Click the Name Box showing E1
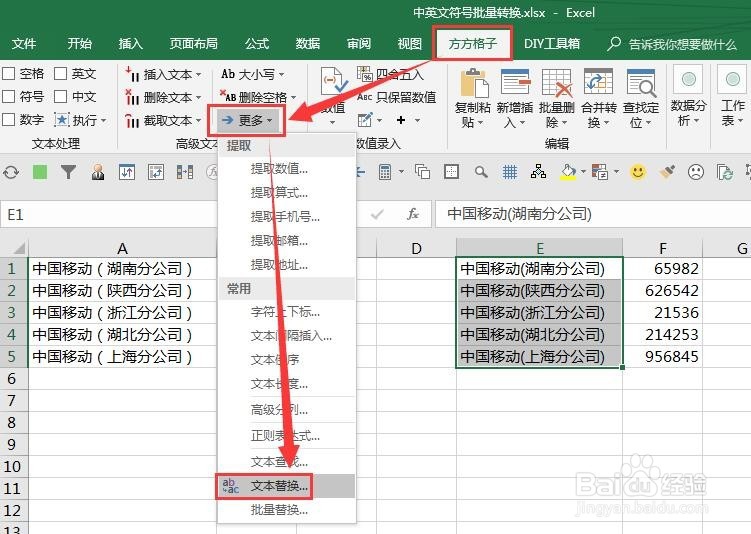This screenshot has width=751, height=534. tap(109, 214)
